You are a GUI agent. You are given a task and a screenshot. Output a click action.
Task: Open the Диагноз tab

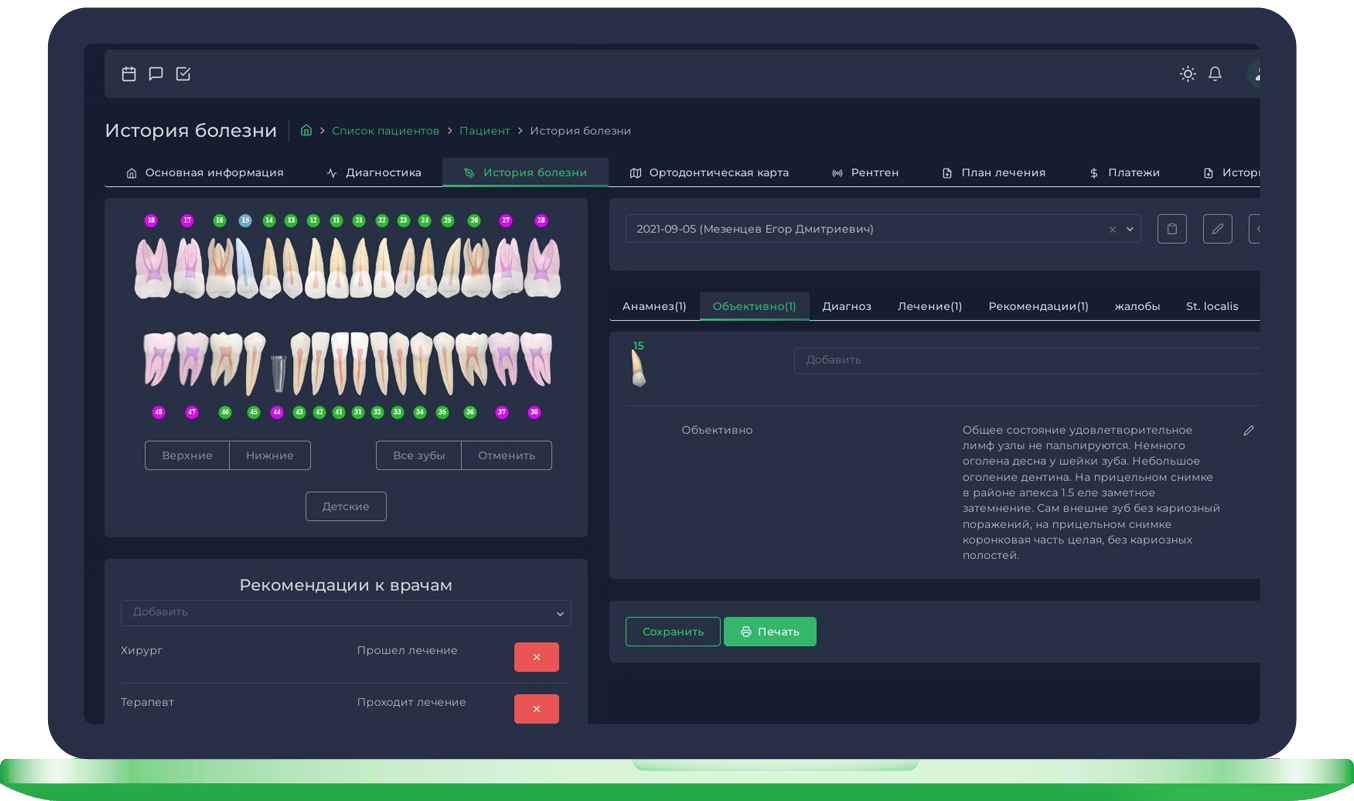tap(847, 306)
